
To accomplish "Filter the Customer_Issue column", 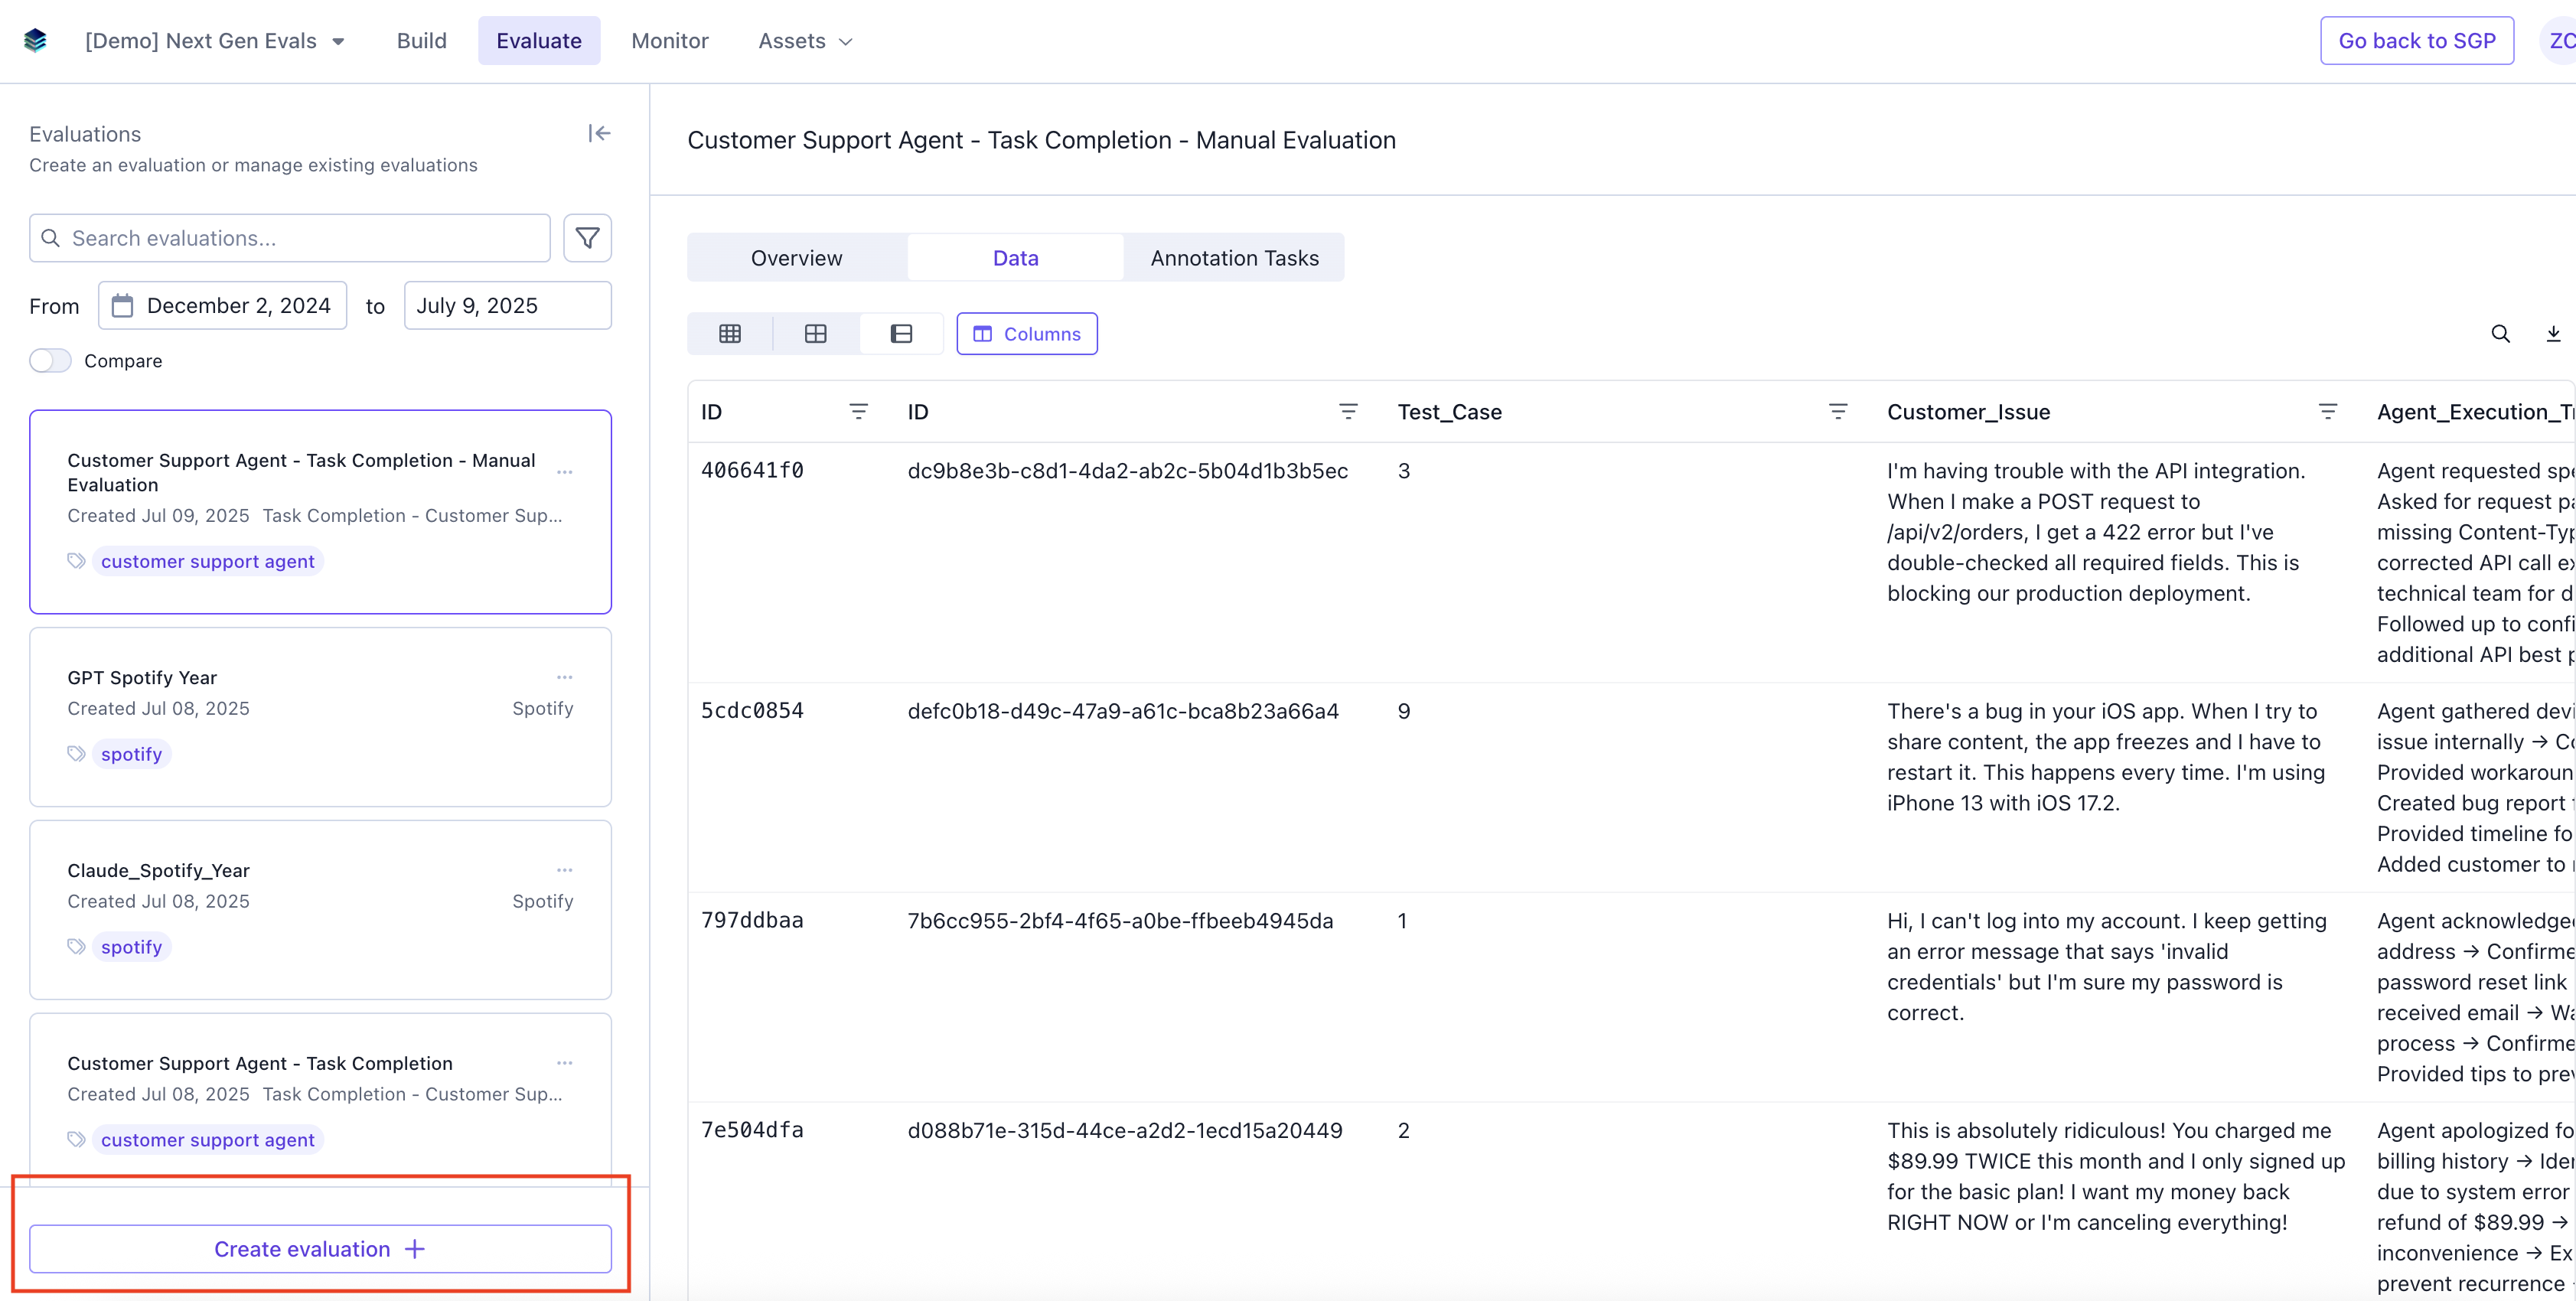I will pyautogui.click(x=2328, y=411).
